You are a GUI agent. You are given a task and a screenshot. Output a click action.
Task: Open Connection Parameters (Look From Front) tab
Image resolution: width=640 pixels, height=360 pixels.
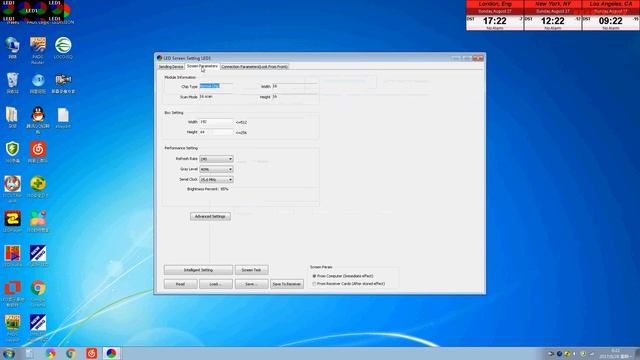pos(255,67)
